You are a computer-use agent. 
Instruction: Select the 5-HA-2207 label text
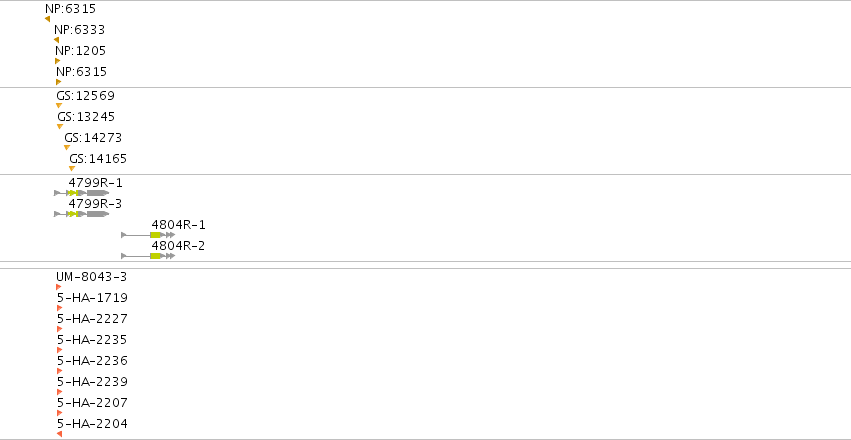pyautogui.click(x=92, y=403)
